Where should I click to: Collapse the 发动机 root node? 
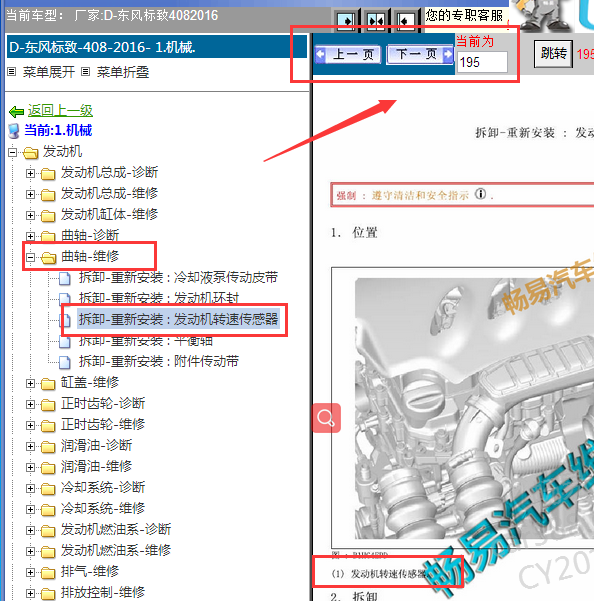point(13,153)
